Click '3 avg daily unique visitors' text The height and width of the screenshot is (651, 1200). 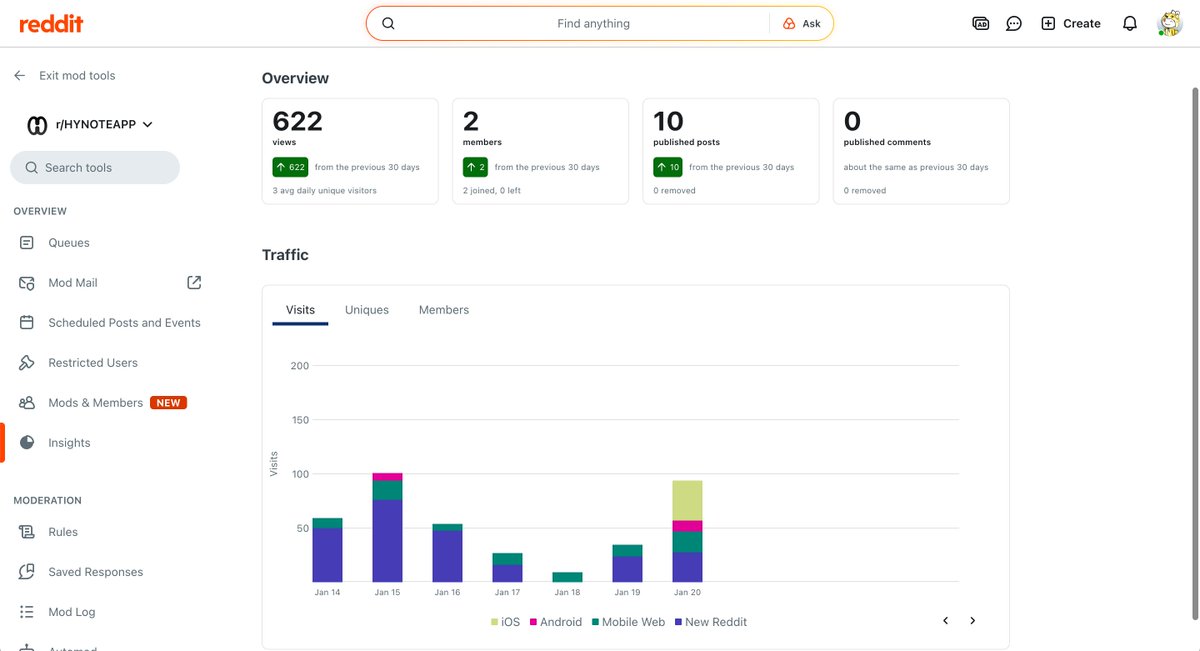click(324, 190)
